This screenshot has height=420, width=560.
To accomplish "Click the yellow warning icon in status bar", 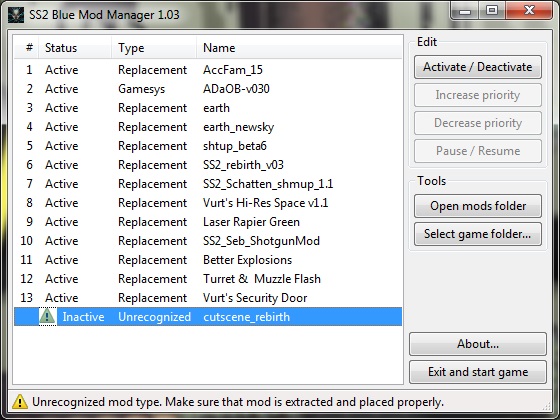I will [20, 402].
